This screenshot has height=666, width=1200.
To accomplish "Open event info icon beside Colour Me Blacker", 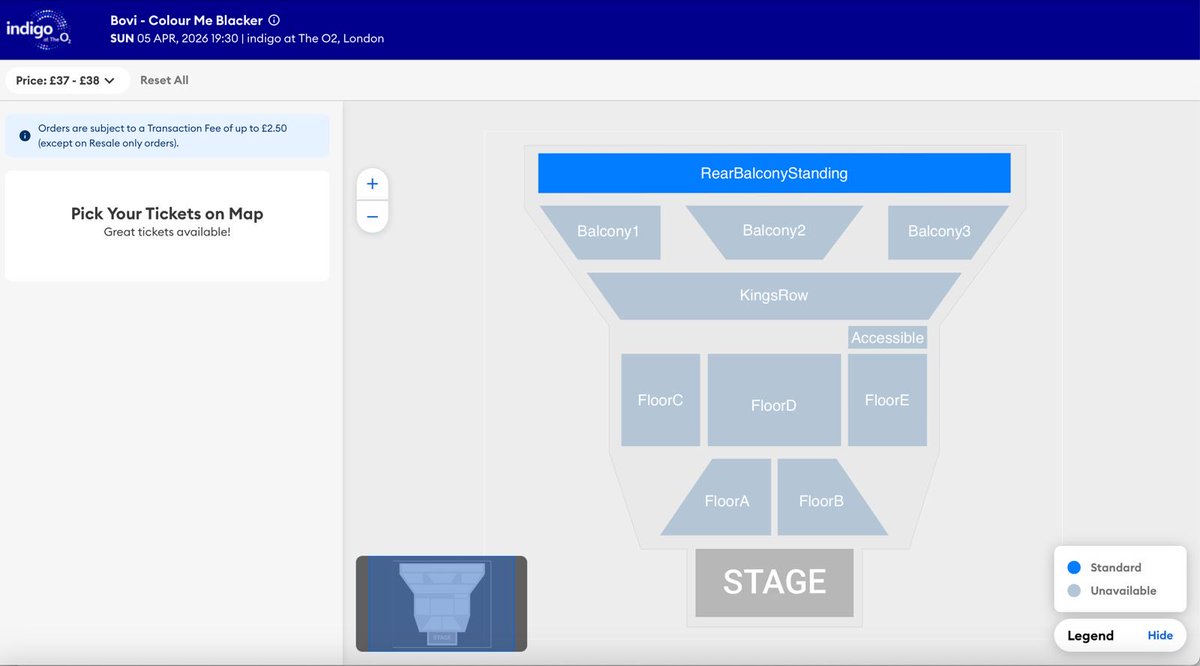I will pyautogui.click(x=275, y=20).
